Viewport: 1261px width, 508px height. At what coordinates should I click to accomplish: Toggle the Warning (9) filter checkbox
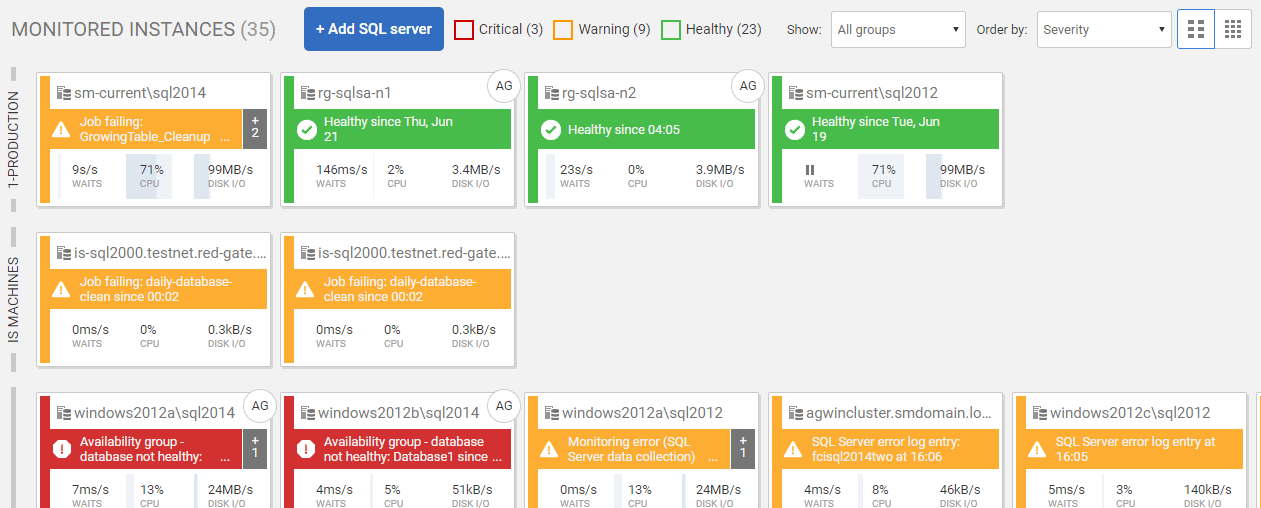[563, 30]
